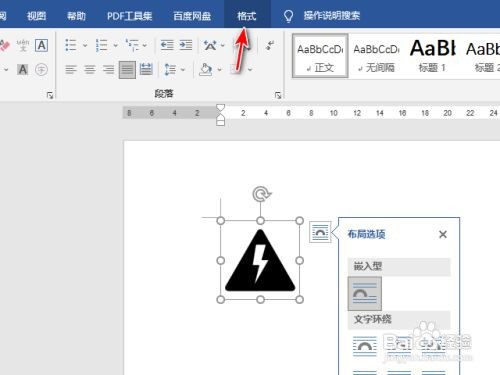Toggle show/hide paragraph marks

tap(270, 45)
